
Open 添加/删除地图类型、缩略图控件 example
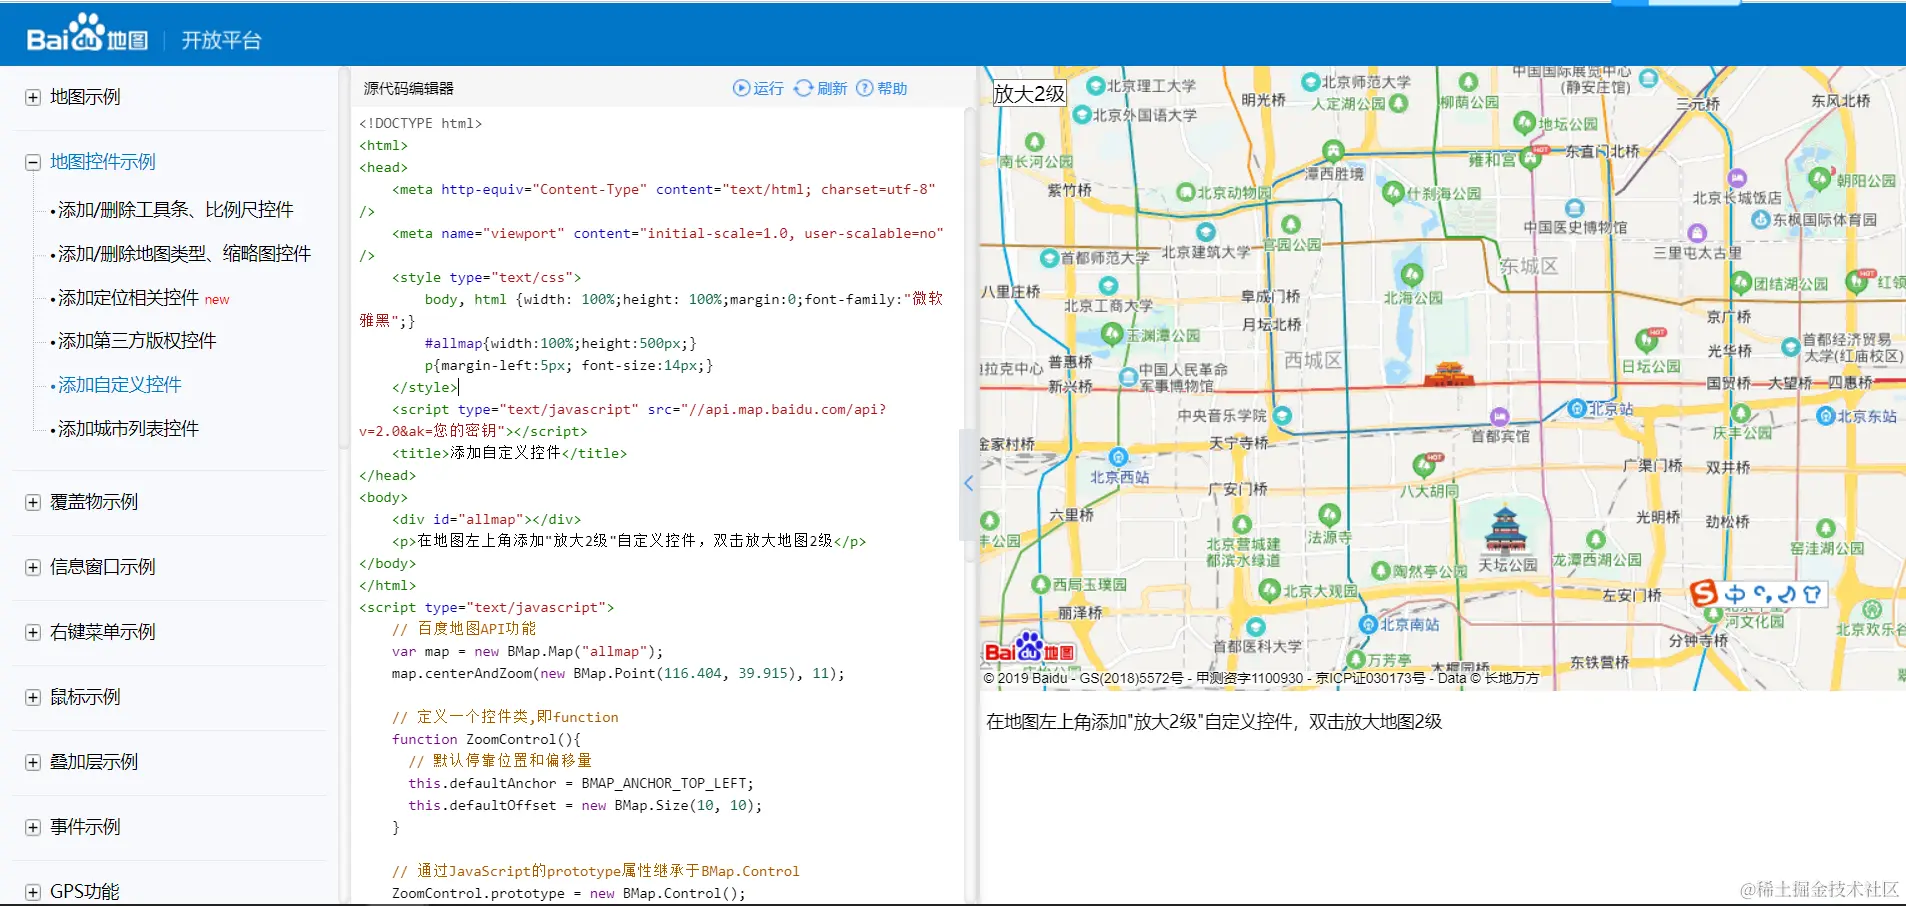(185, 254)
